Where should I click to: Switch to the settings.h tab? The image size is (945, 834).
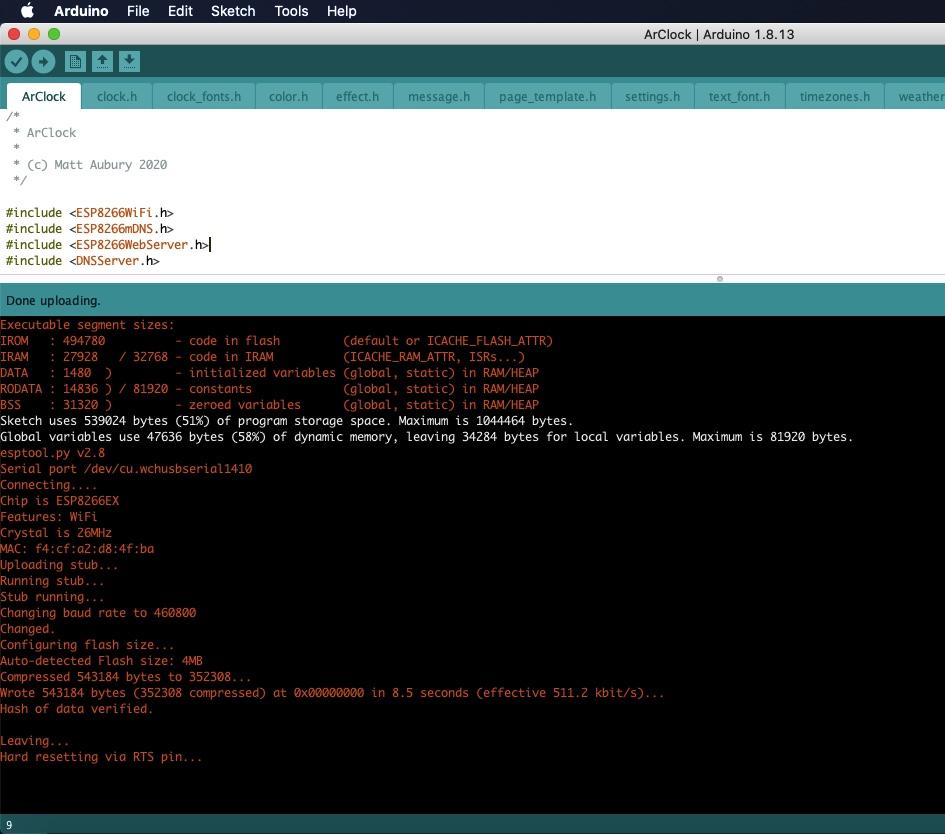click(652, 96)
